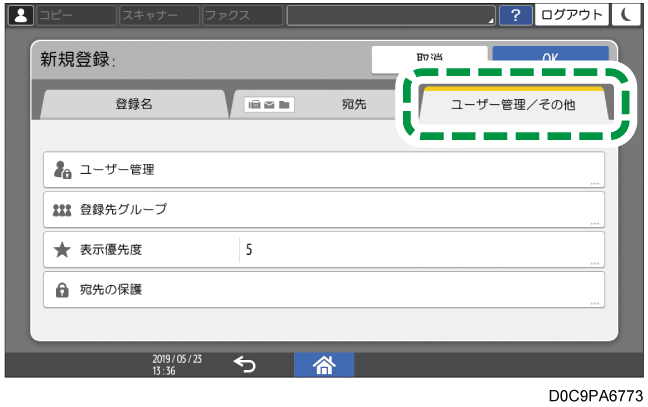The width and height of the screenshot is (648, 407).
Task: Click the group people icon
Action: pos(62,210)
